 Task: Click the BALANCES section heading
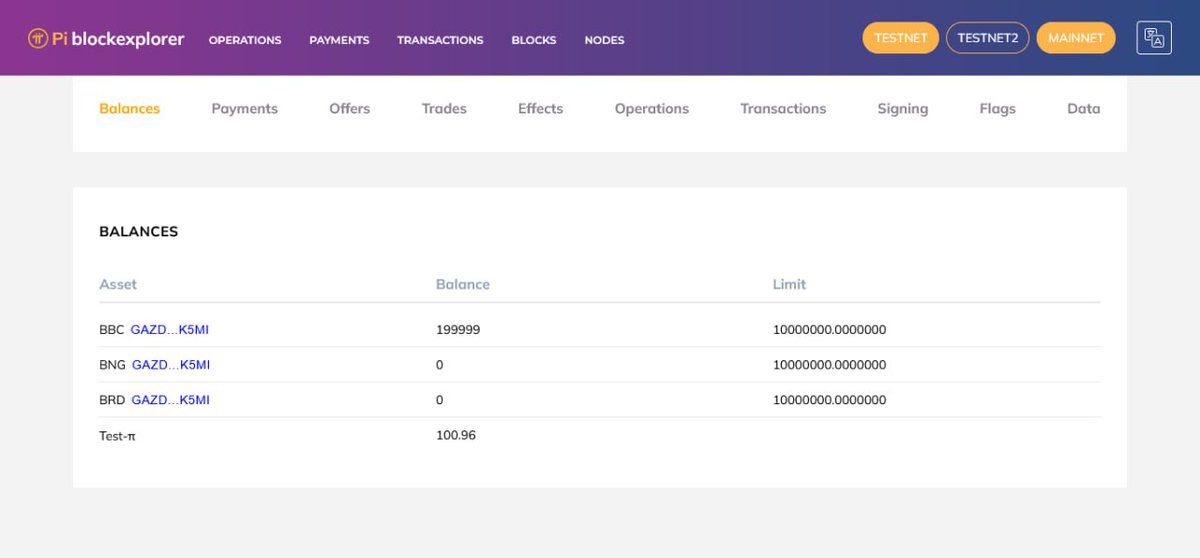pos(139,231)
